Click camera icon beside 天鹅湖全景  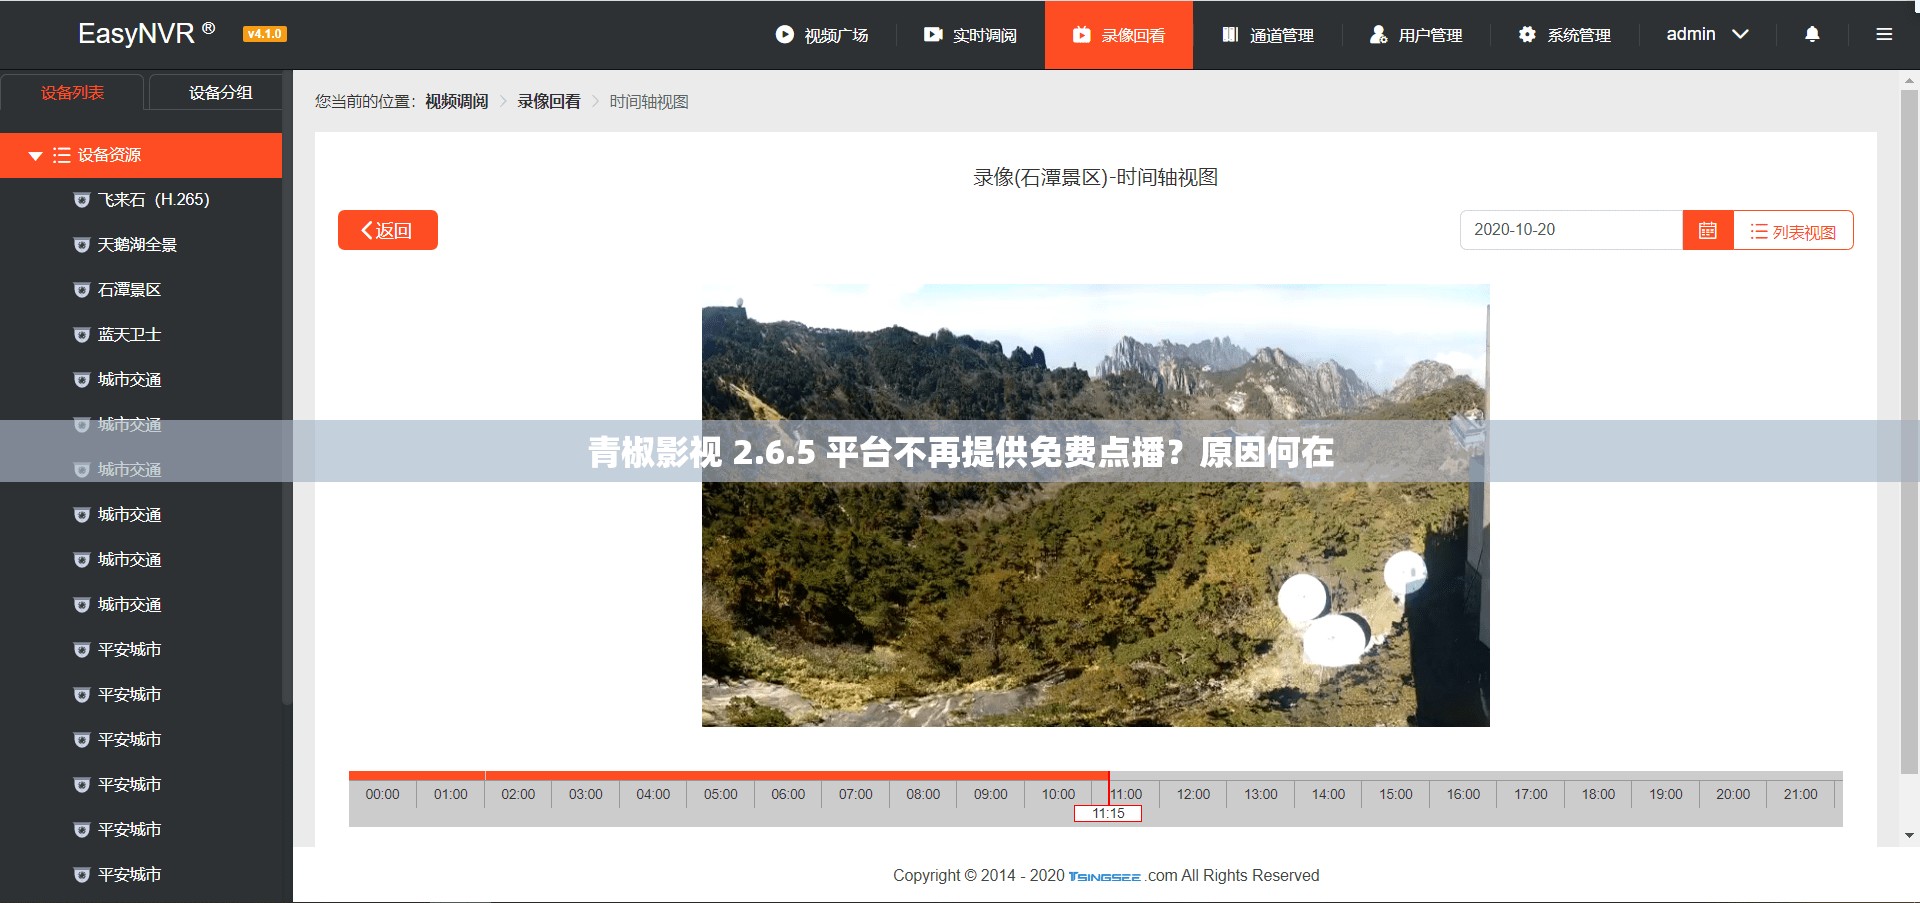(x=82, y=245)
